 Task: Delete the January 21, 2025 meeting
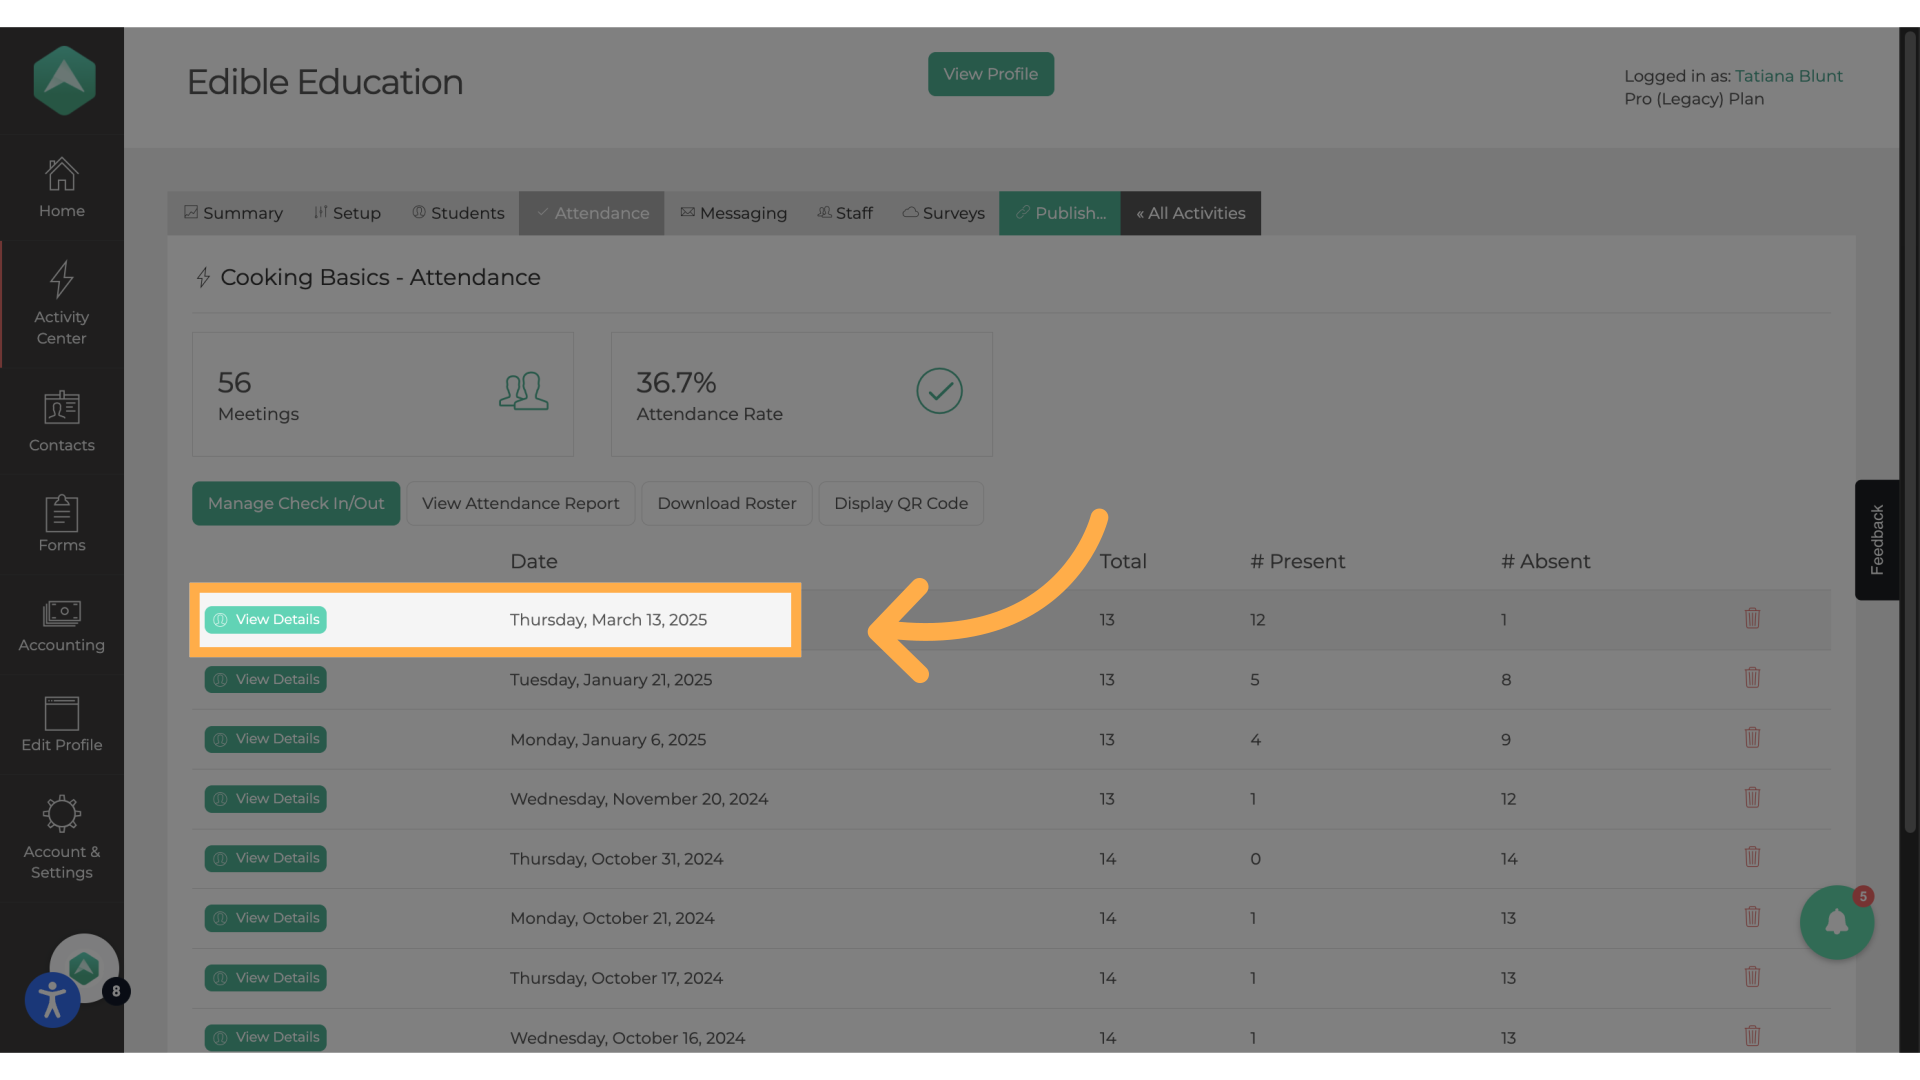[x=1752, y=678]
